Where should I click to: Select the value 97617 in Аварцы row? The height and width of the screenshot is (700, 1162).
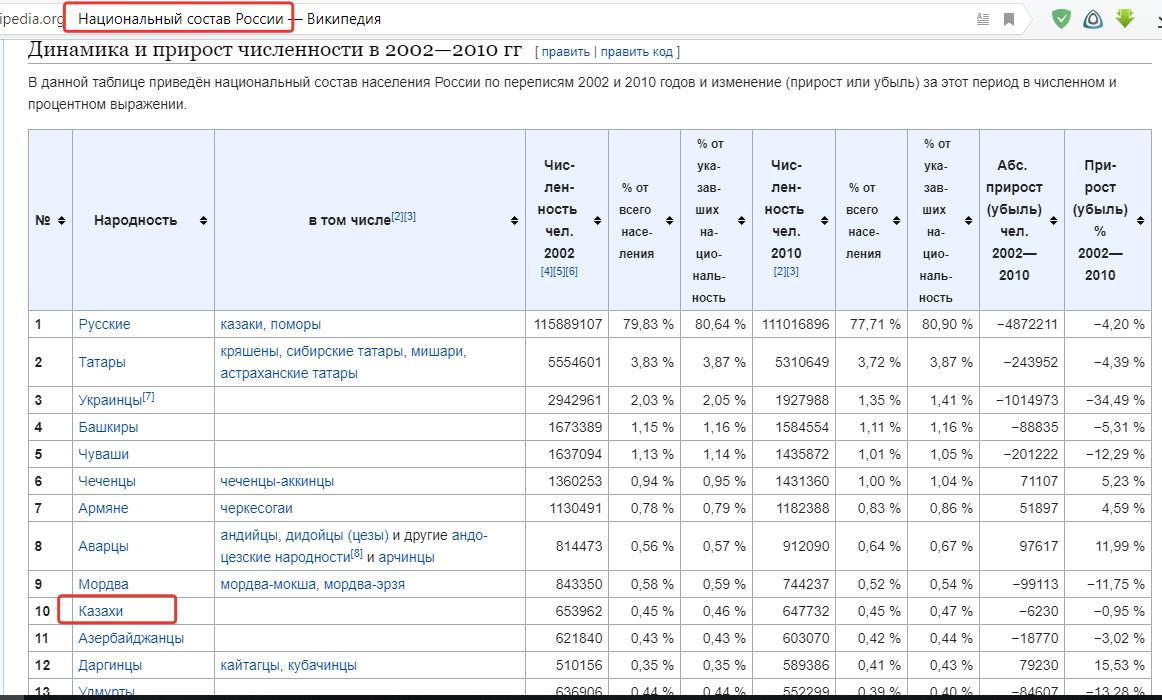coord(1038,546)
